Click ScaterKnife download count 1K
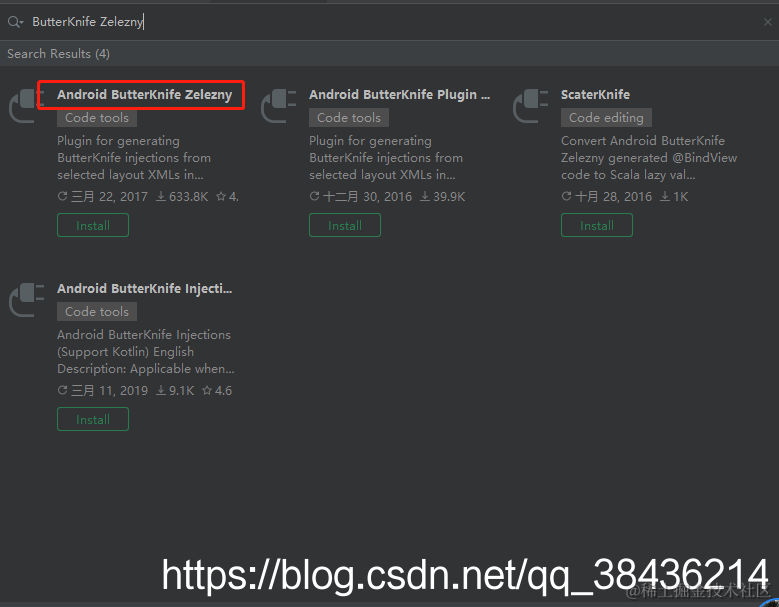Image resolution: width=779 pixels, height=607 pixels. point(674,197)
